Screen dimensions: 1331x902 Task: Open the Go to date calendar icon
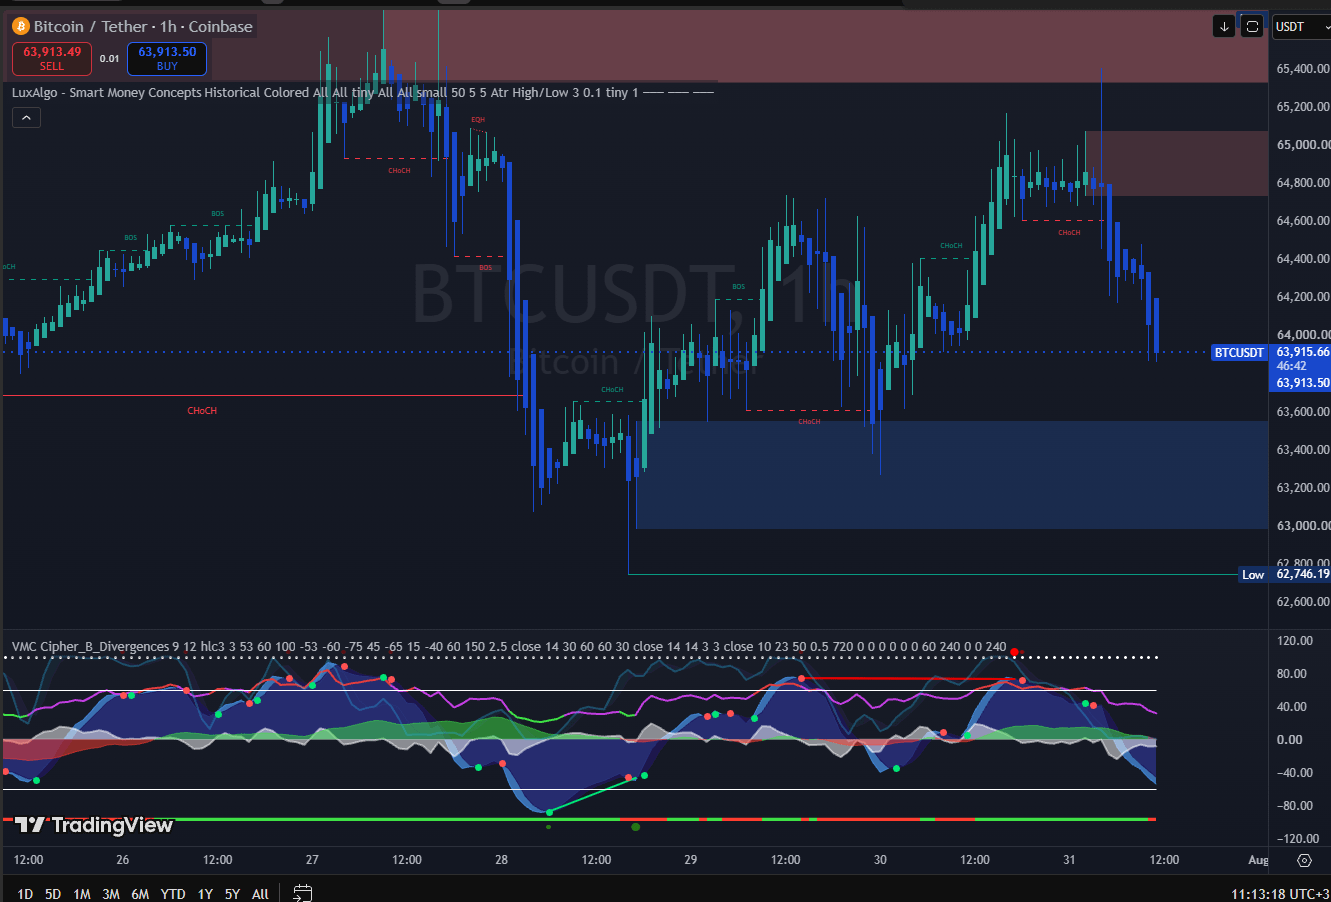point(303,893)
